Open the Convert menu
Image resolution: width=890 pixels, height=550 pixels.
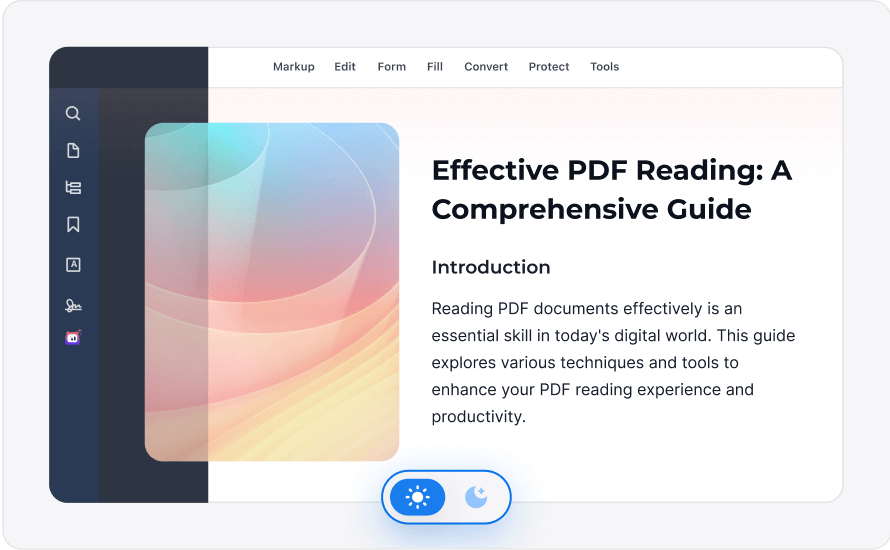coord(486,67)
